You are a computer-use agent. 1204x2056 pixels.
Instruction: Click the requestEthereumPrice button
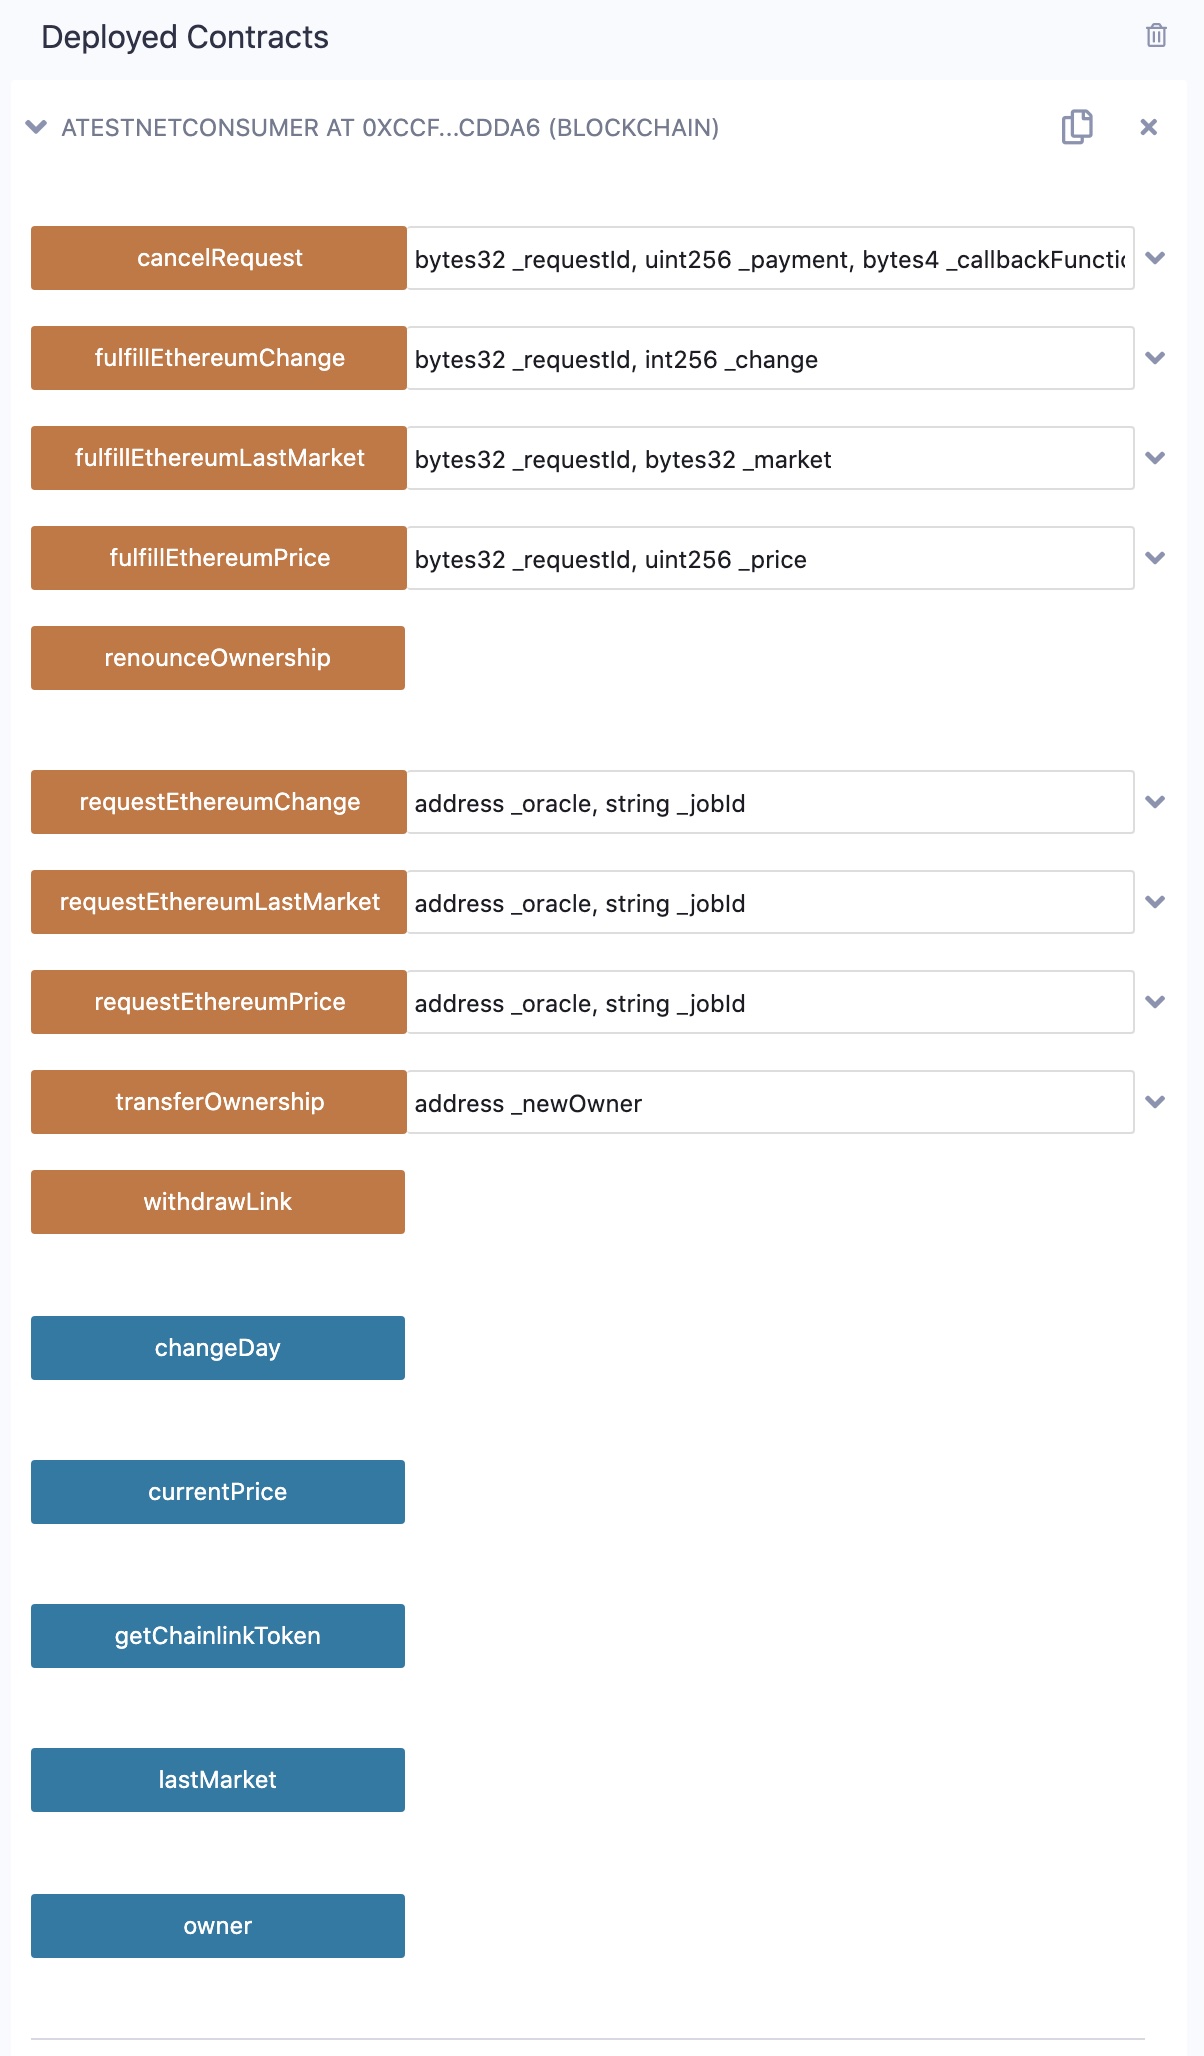click(x=219, y=1002)
